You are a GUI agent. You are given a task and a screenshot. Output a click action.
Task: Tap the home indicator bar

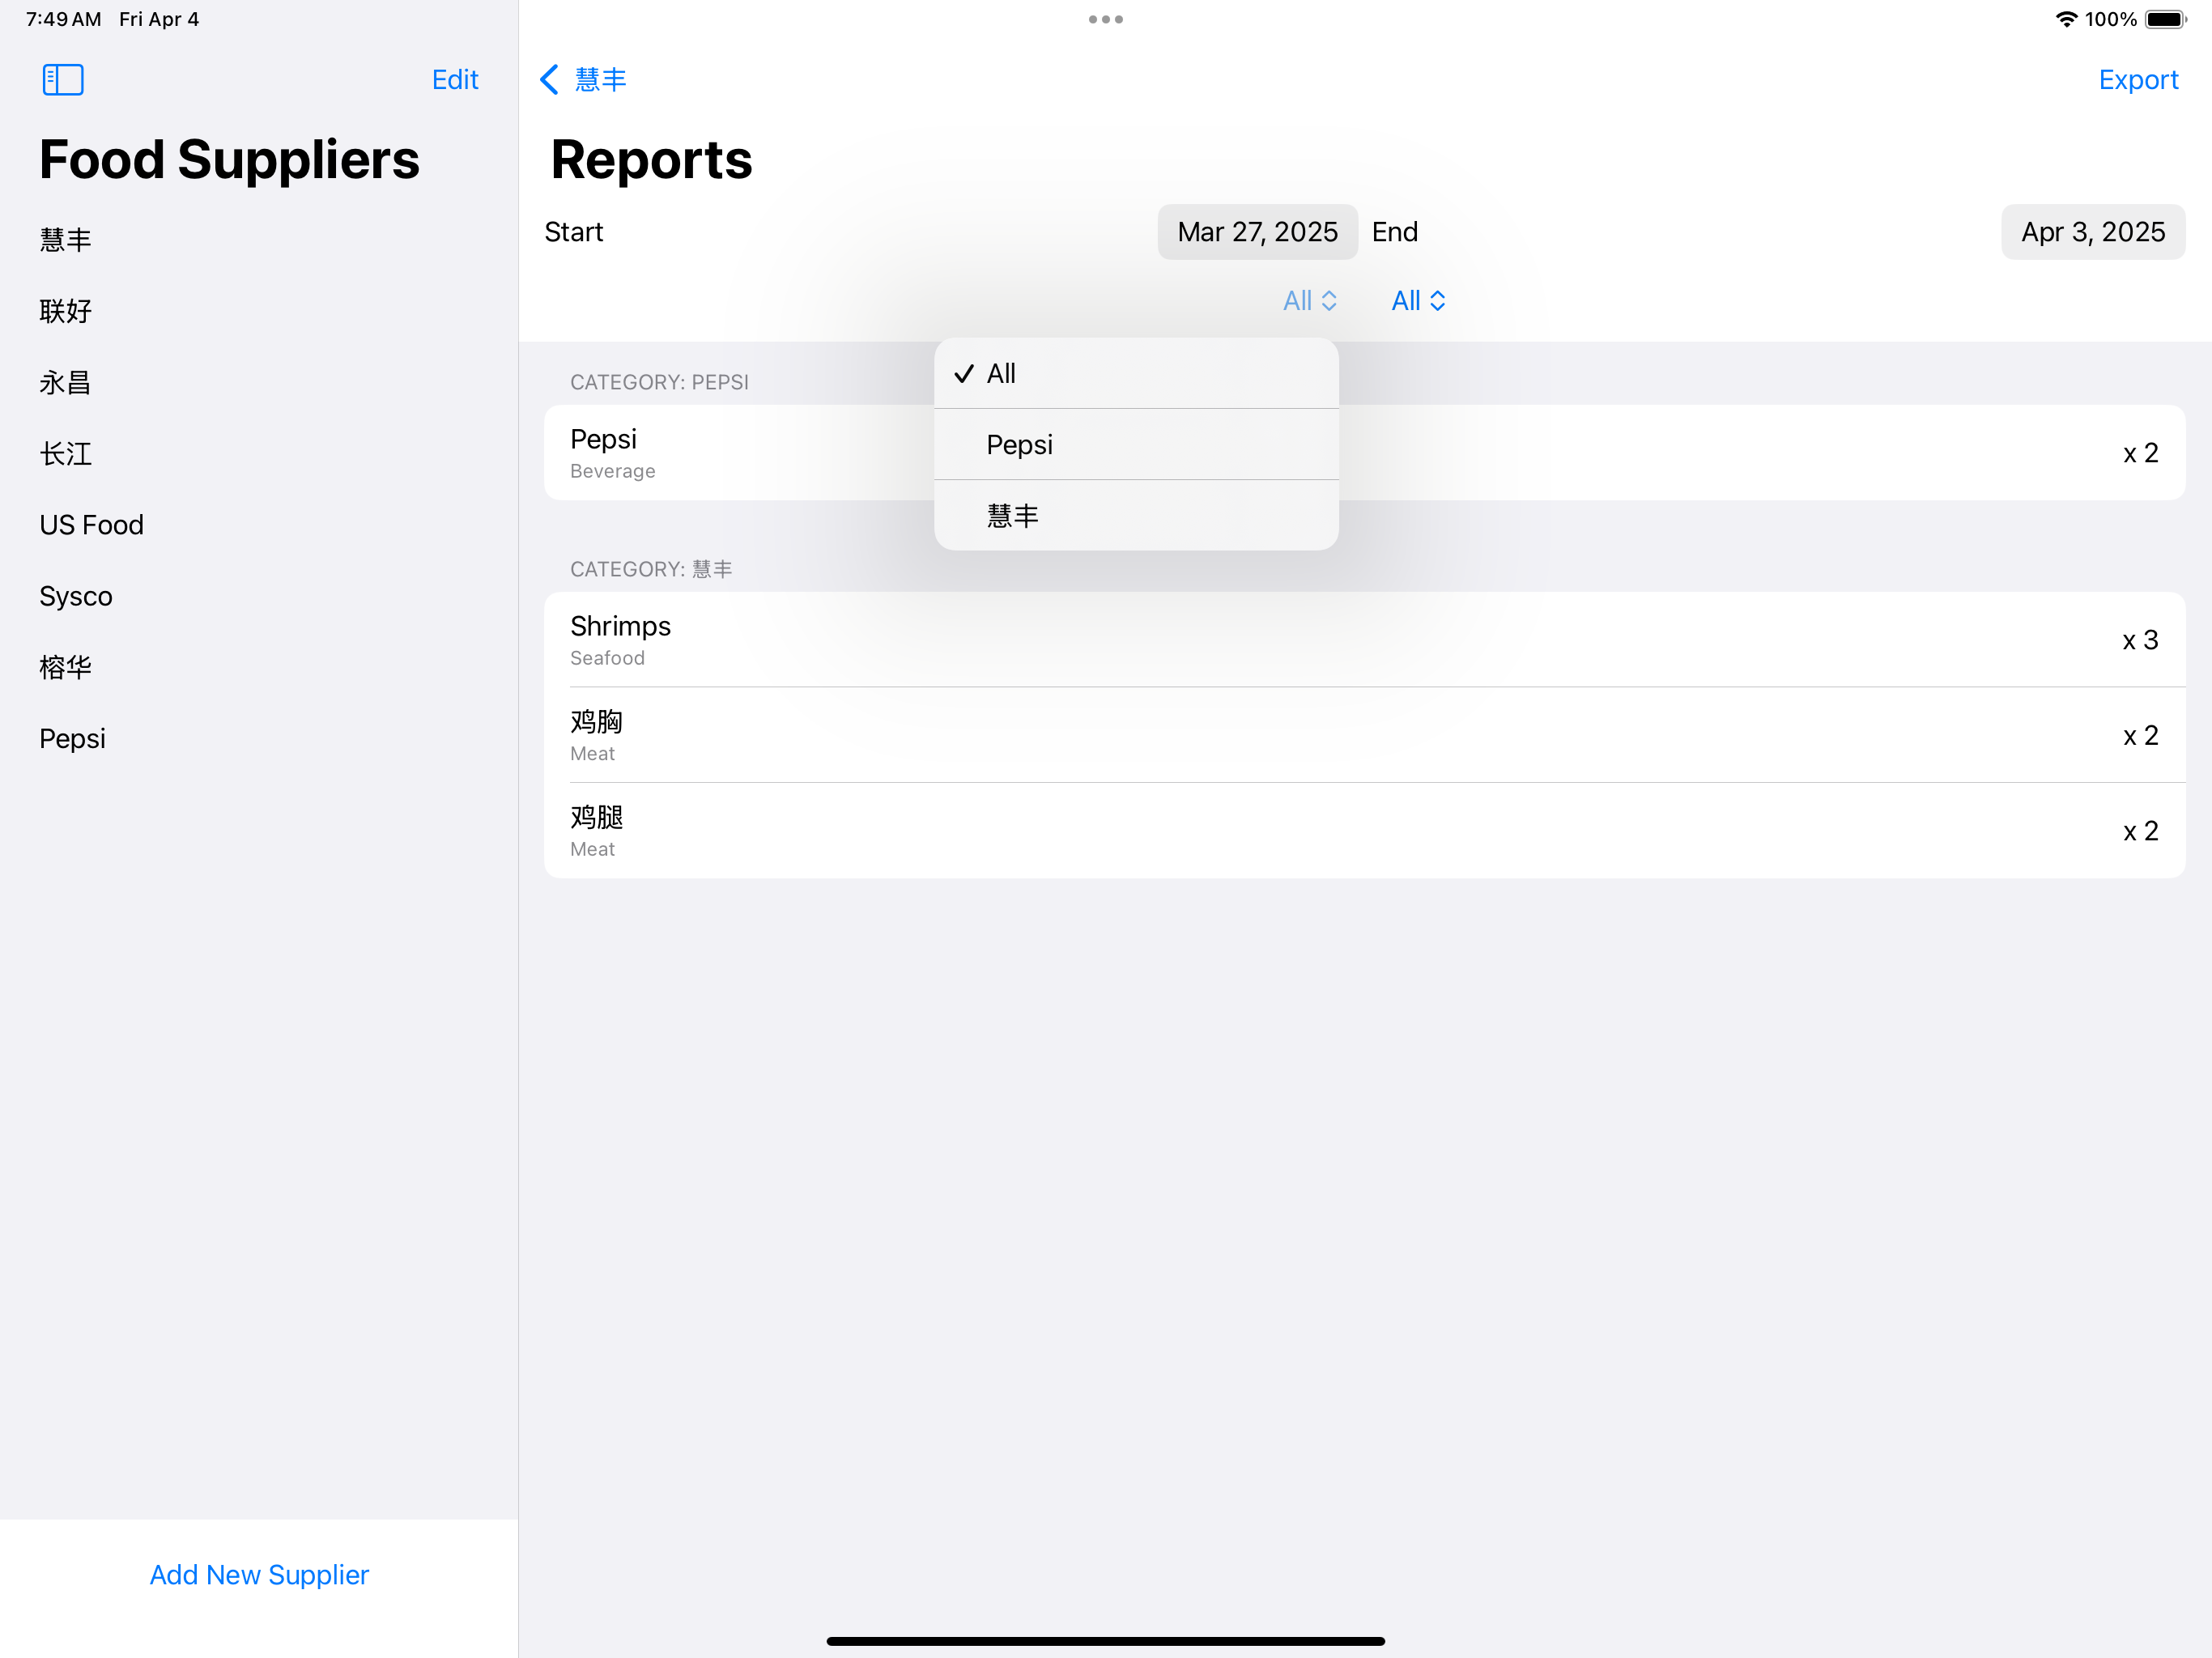click(1106, 1641)
